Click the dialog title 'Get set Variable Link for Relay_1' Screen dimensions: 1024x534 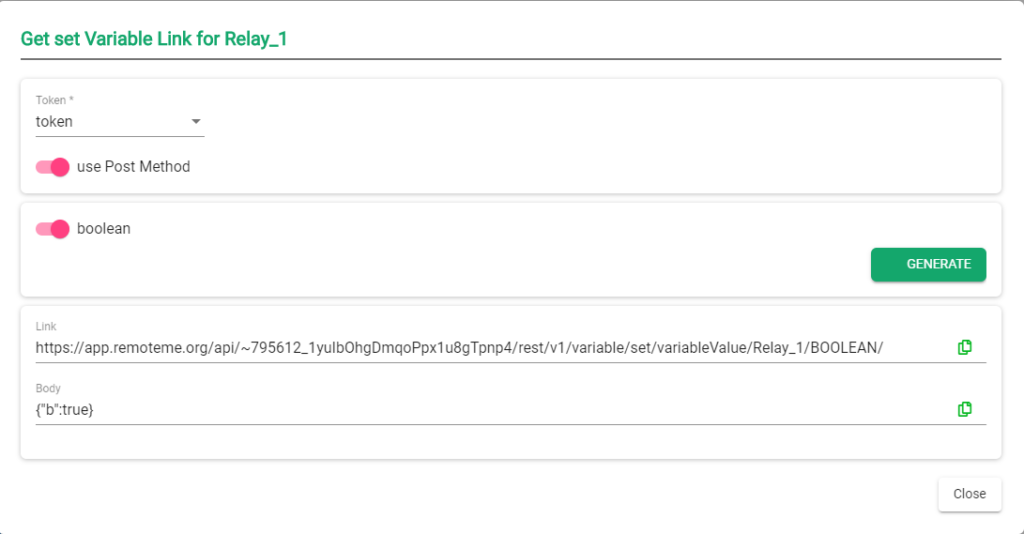tap(154, 40)
